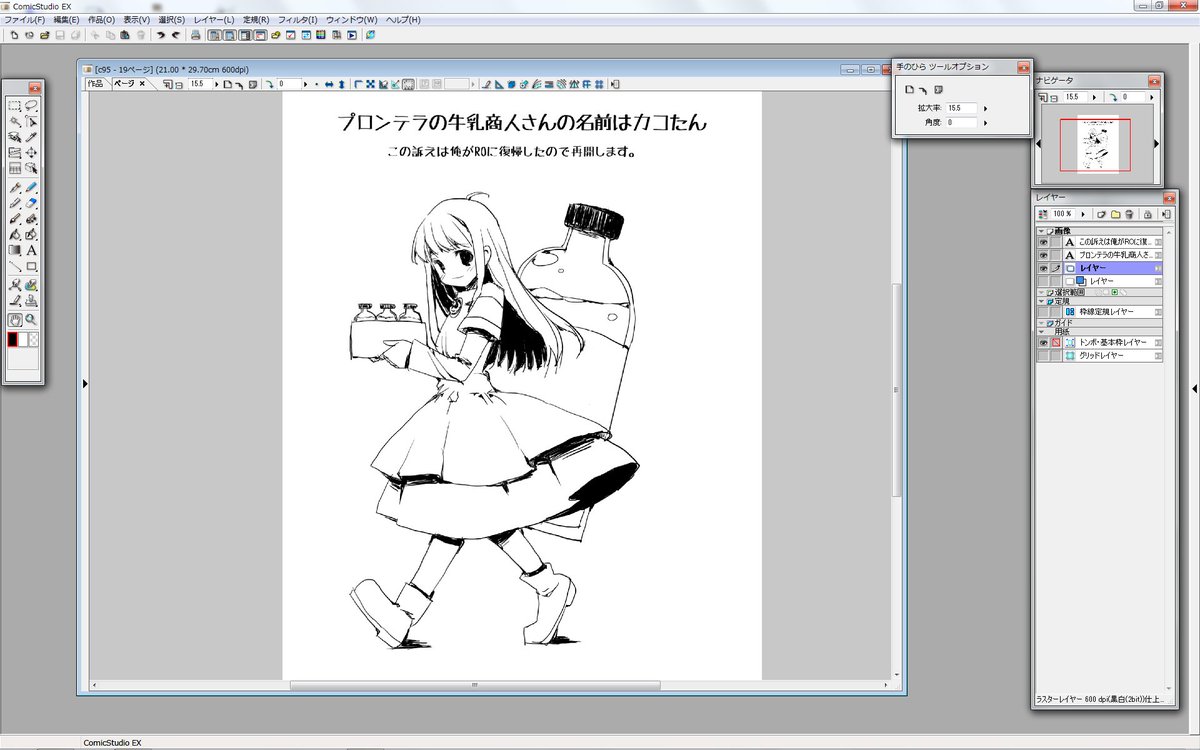
Task: Select the magic wand tool
Action: point(15,121)
